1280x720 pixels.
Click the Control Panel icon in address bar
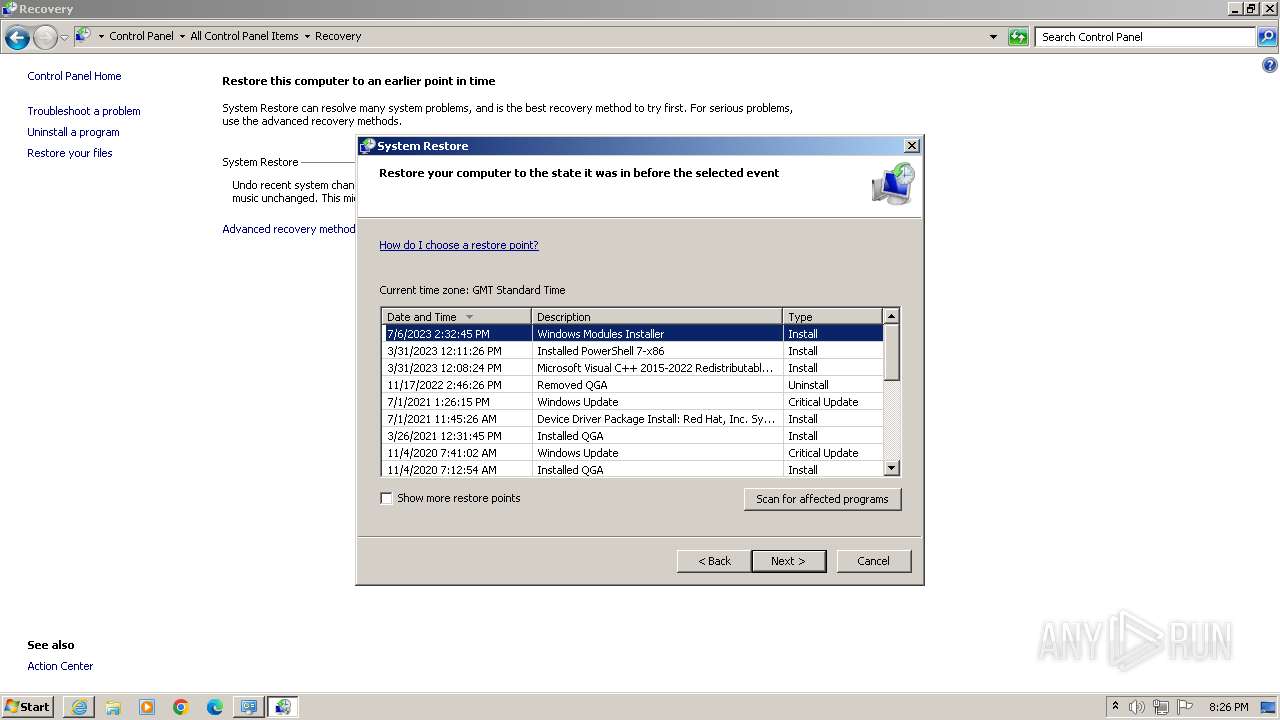pyautogui.click(x=83, y=36)
